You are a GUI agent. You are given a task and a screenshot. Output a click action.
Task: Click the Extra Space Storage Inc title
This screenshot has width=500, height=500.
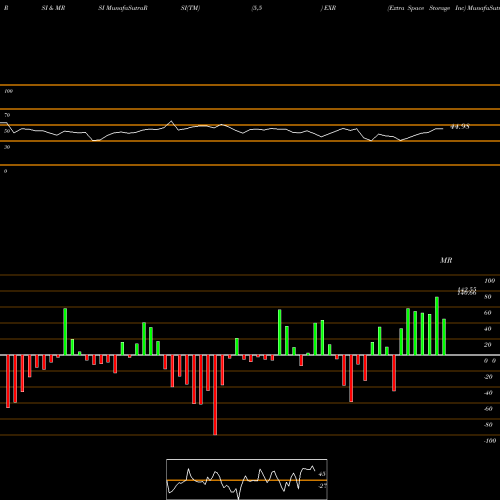426,8
